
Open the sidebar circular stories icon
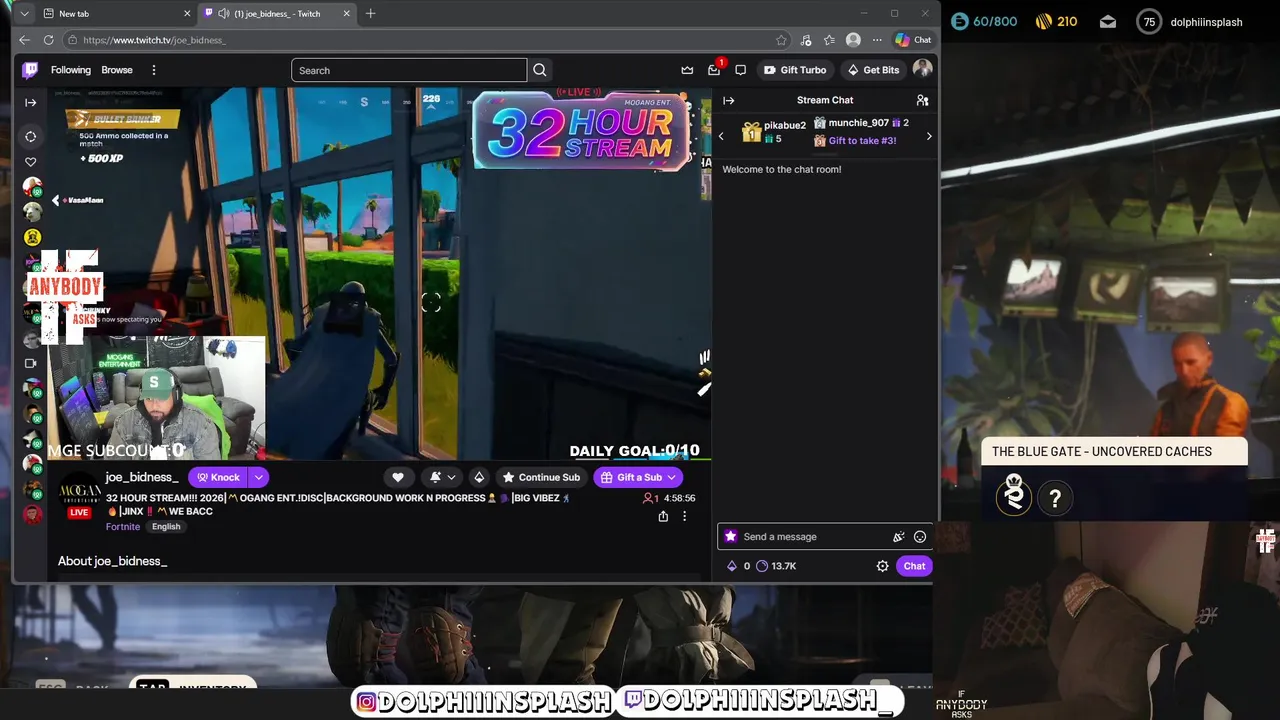point(31,136)
